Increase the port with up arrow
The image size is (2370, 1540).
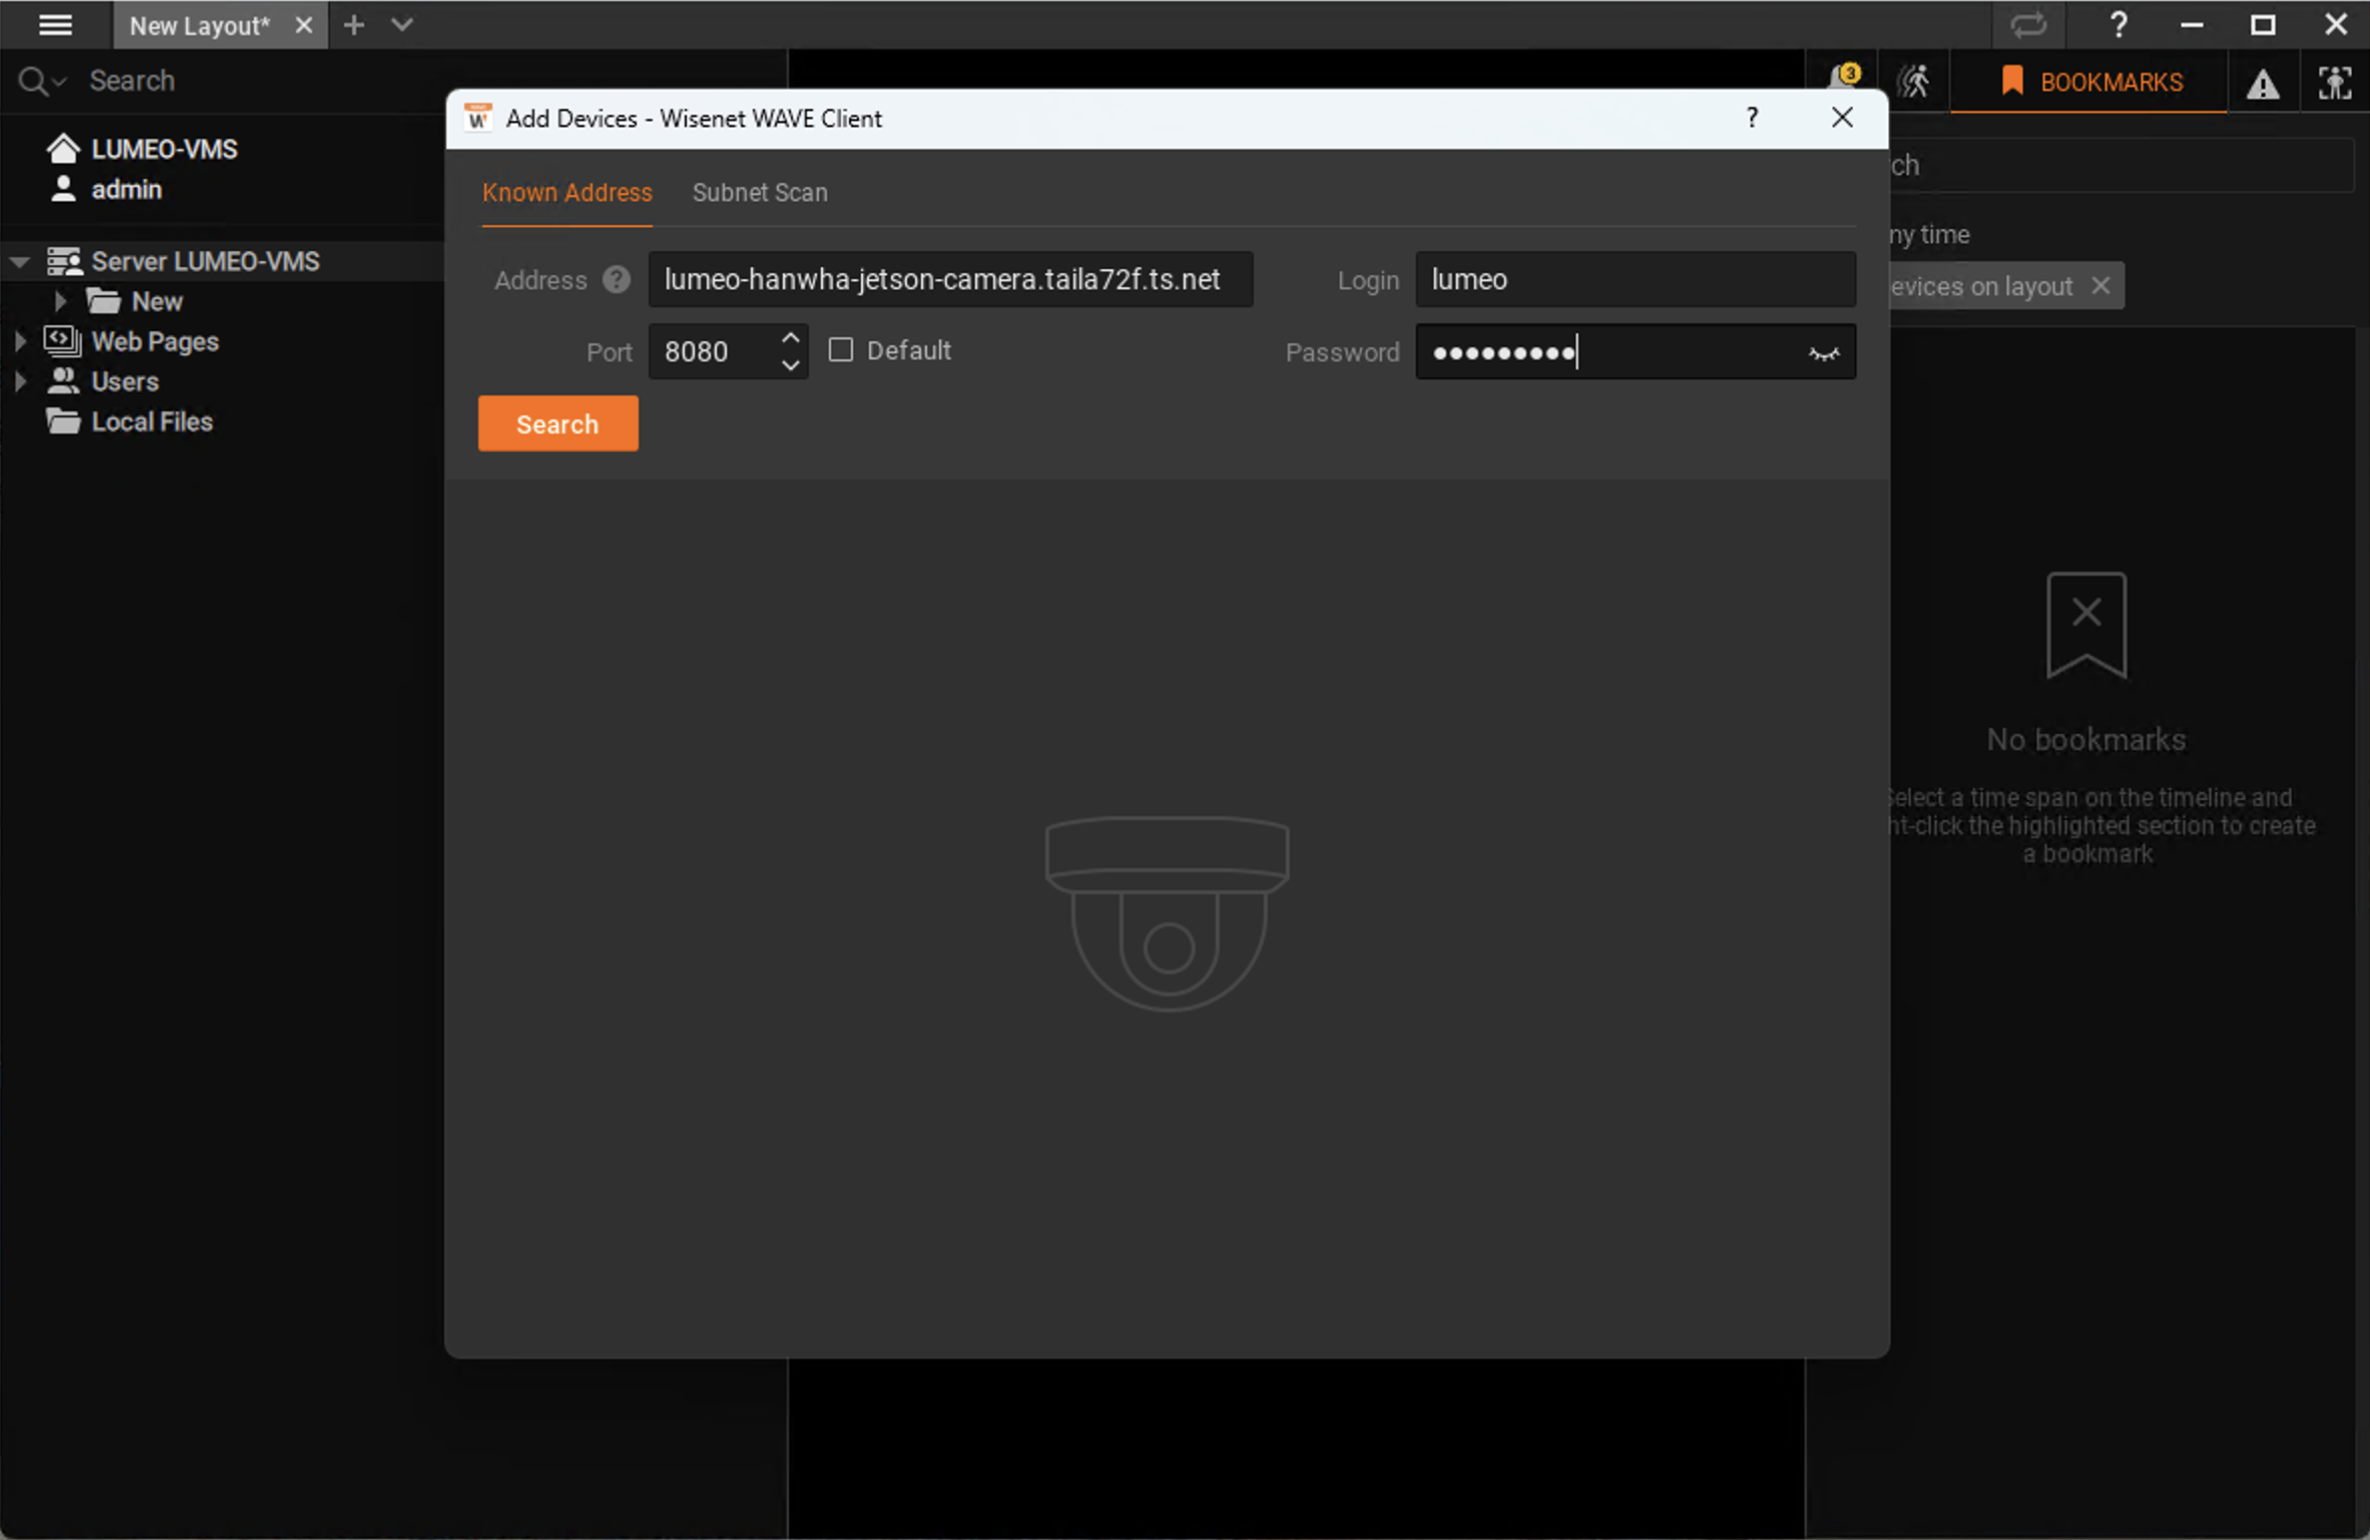click(790, 338)
